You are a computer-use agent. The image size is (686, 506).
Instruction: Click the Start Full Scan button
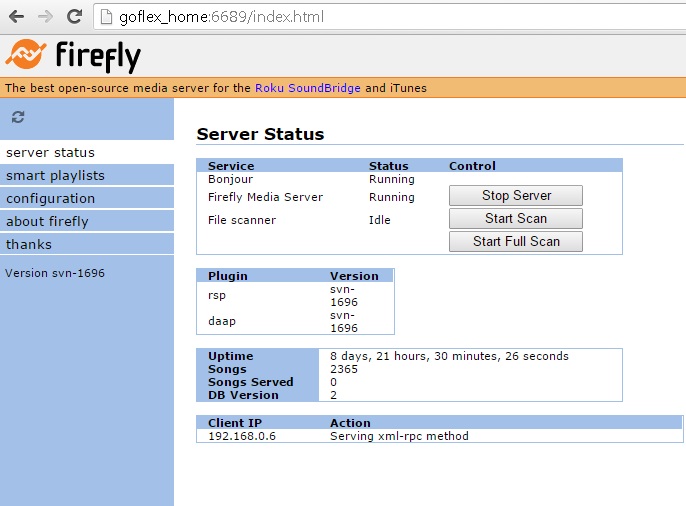[516, 241]
